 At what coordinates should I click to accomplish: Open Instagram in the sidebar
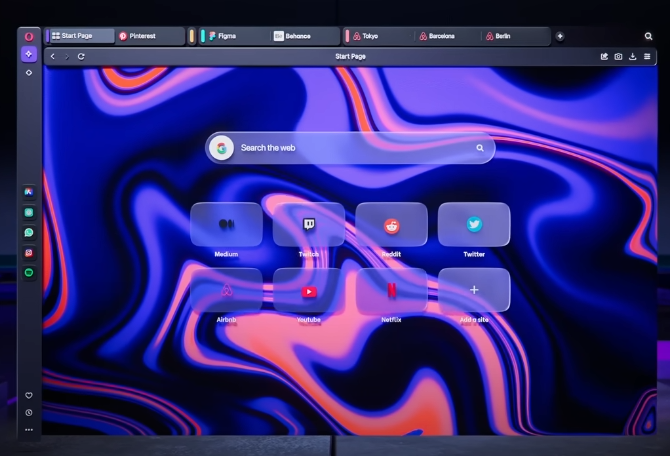click(x=29, y=253)
